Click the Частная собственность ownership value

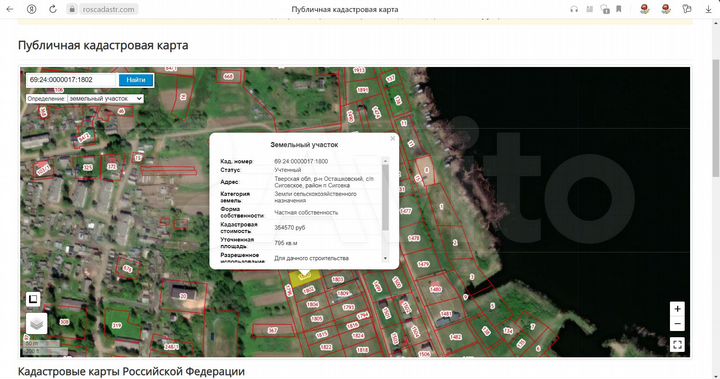click(x=306, y=213)
